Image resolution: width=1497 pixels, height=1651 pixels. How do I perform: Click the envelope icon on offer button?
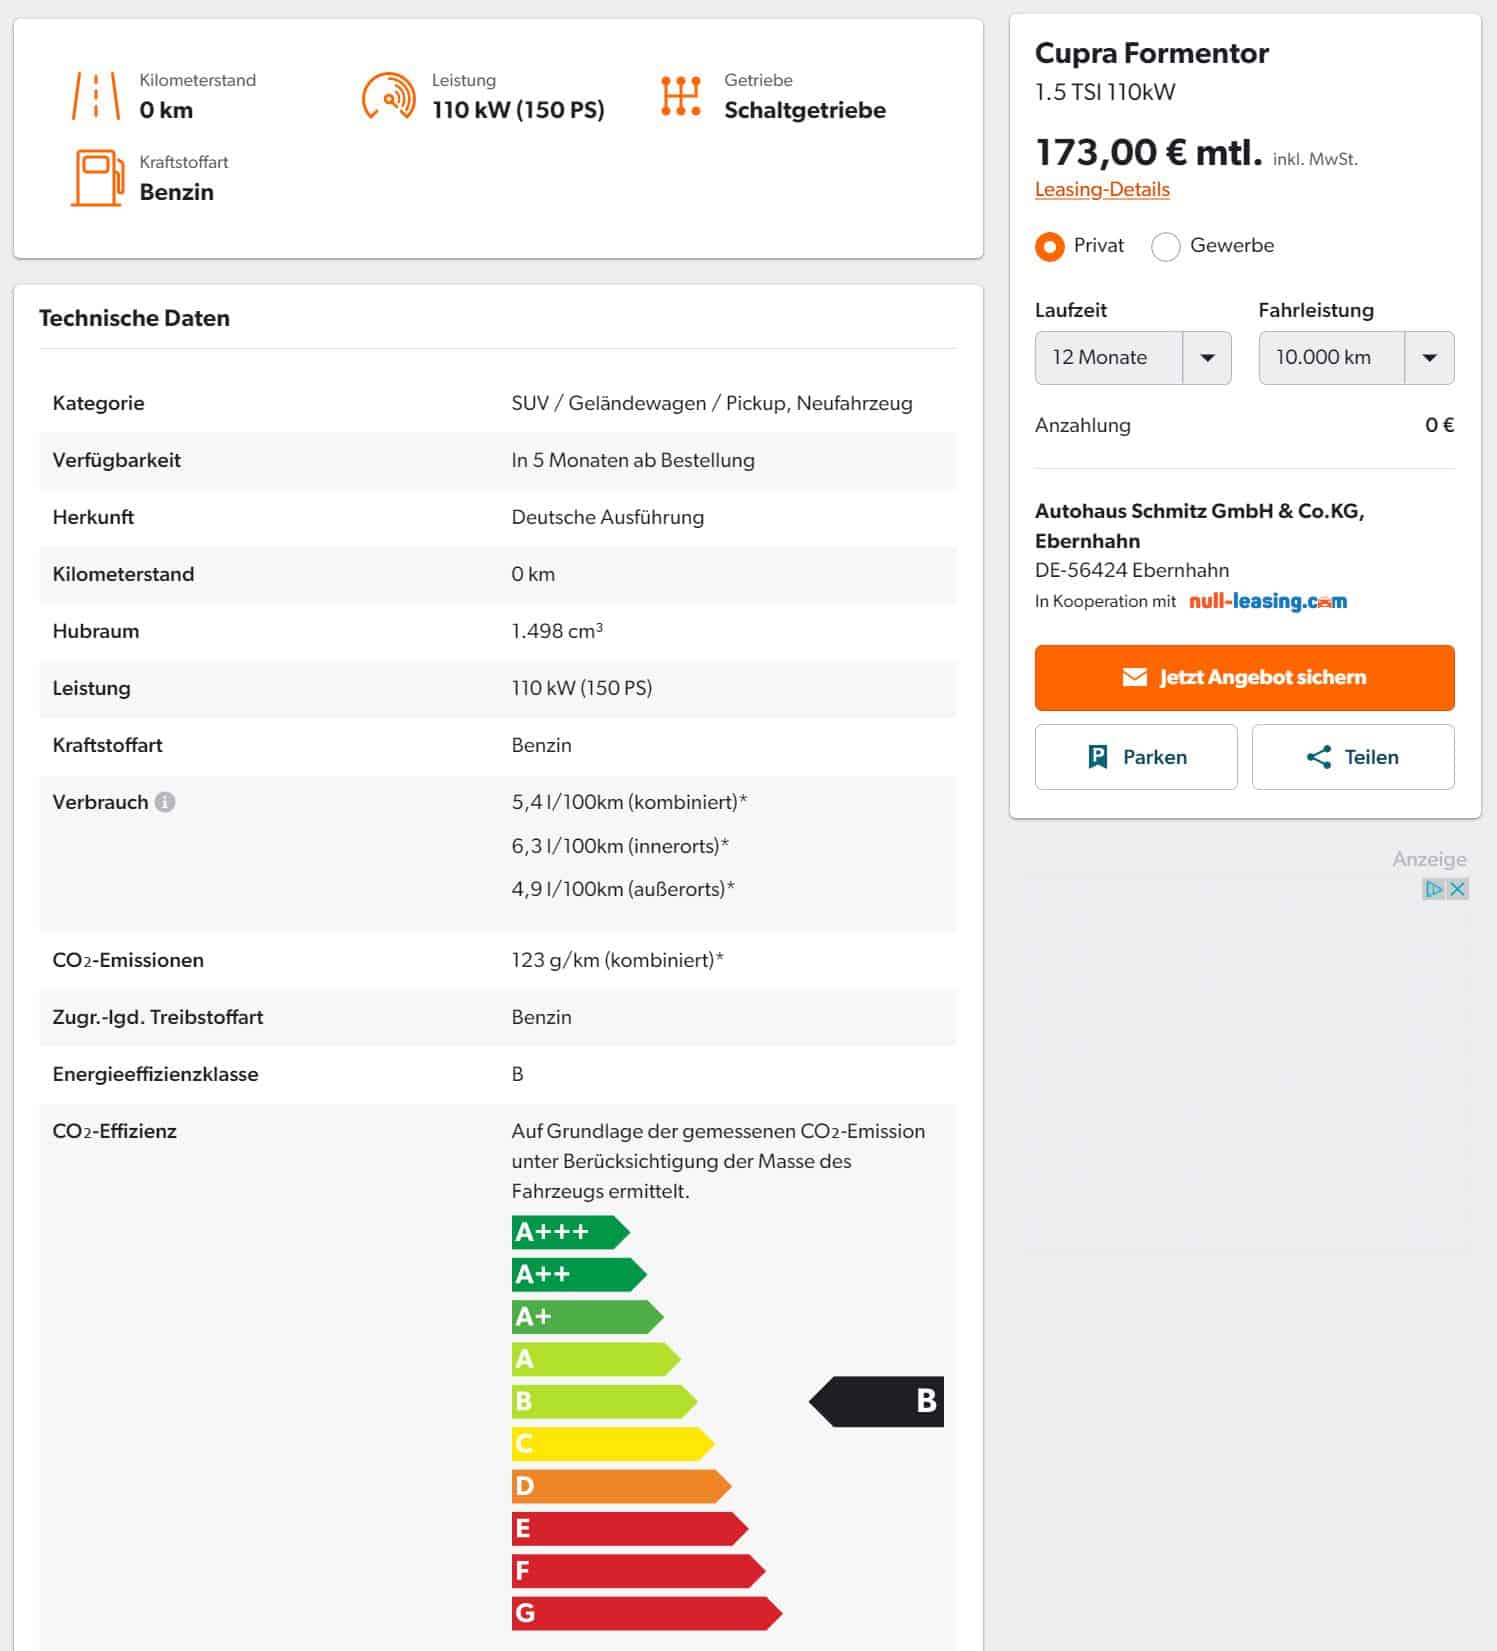(1134, 677)
